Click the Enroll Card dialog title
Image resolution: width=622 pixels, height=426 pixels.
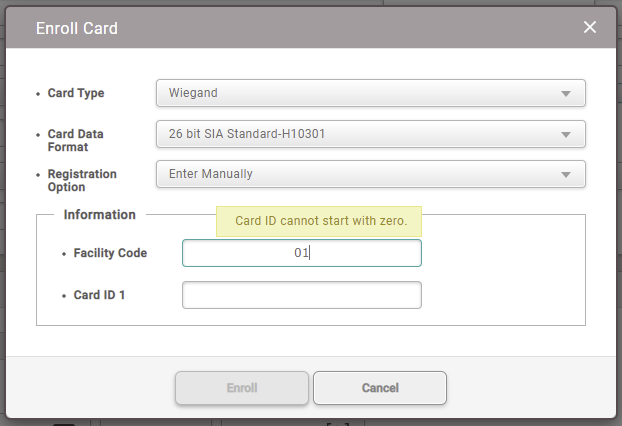click(77, 29)
